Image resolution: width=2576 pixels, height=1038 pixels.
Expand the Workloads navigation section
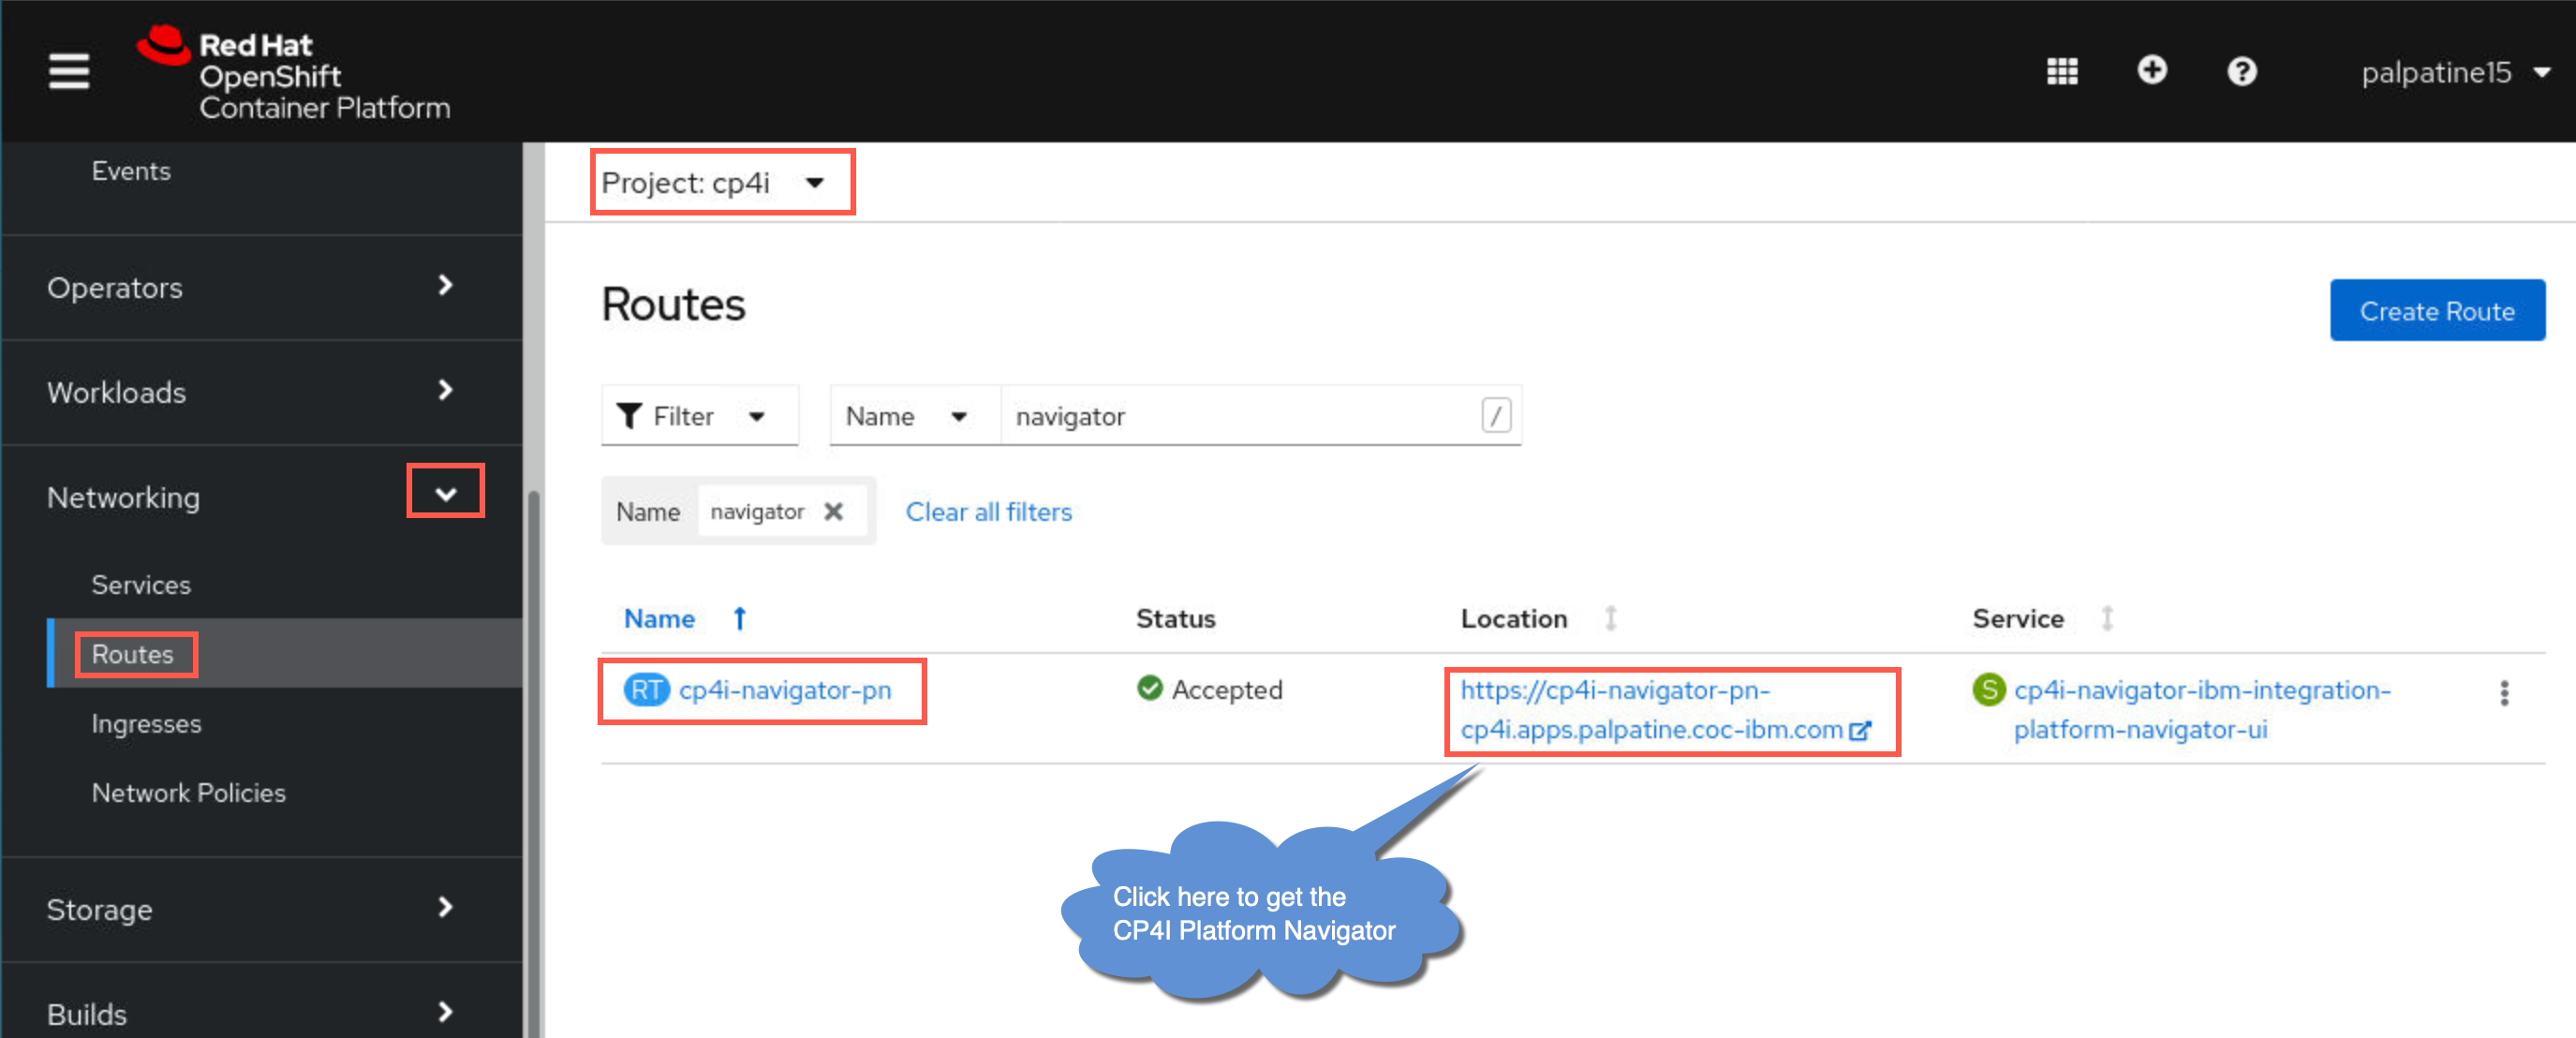(x=261, y=393)
